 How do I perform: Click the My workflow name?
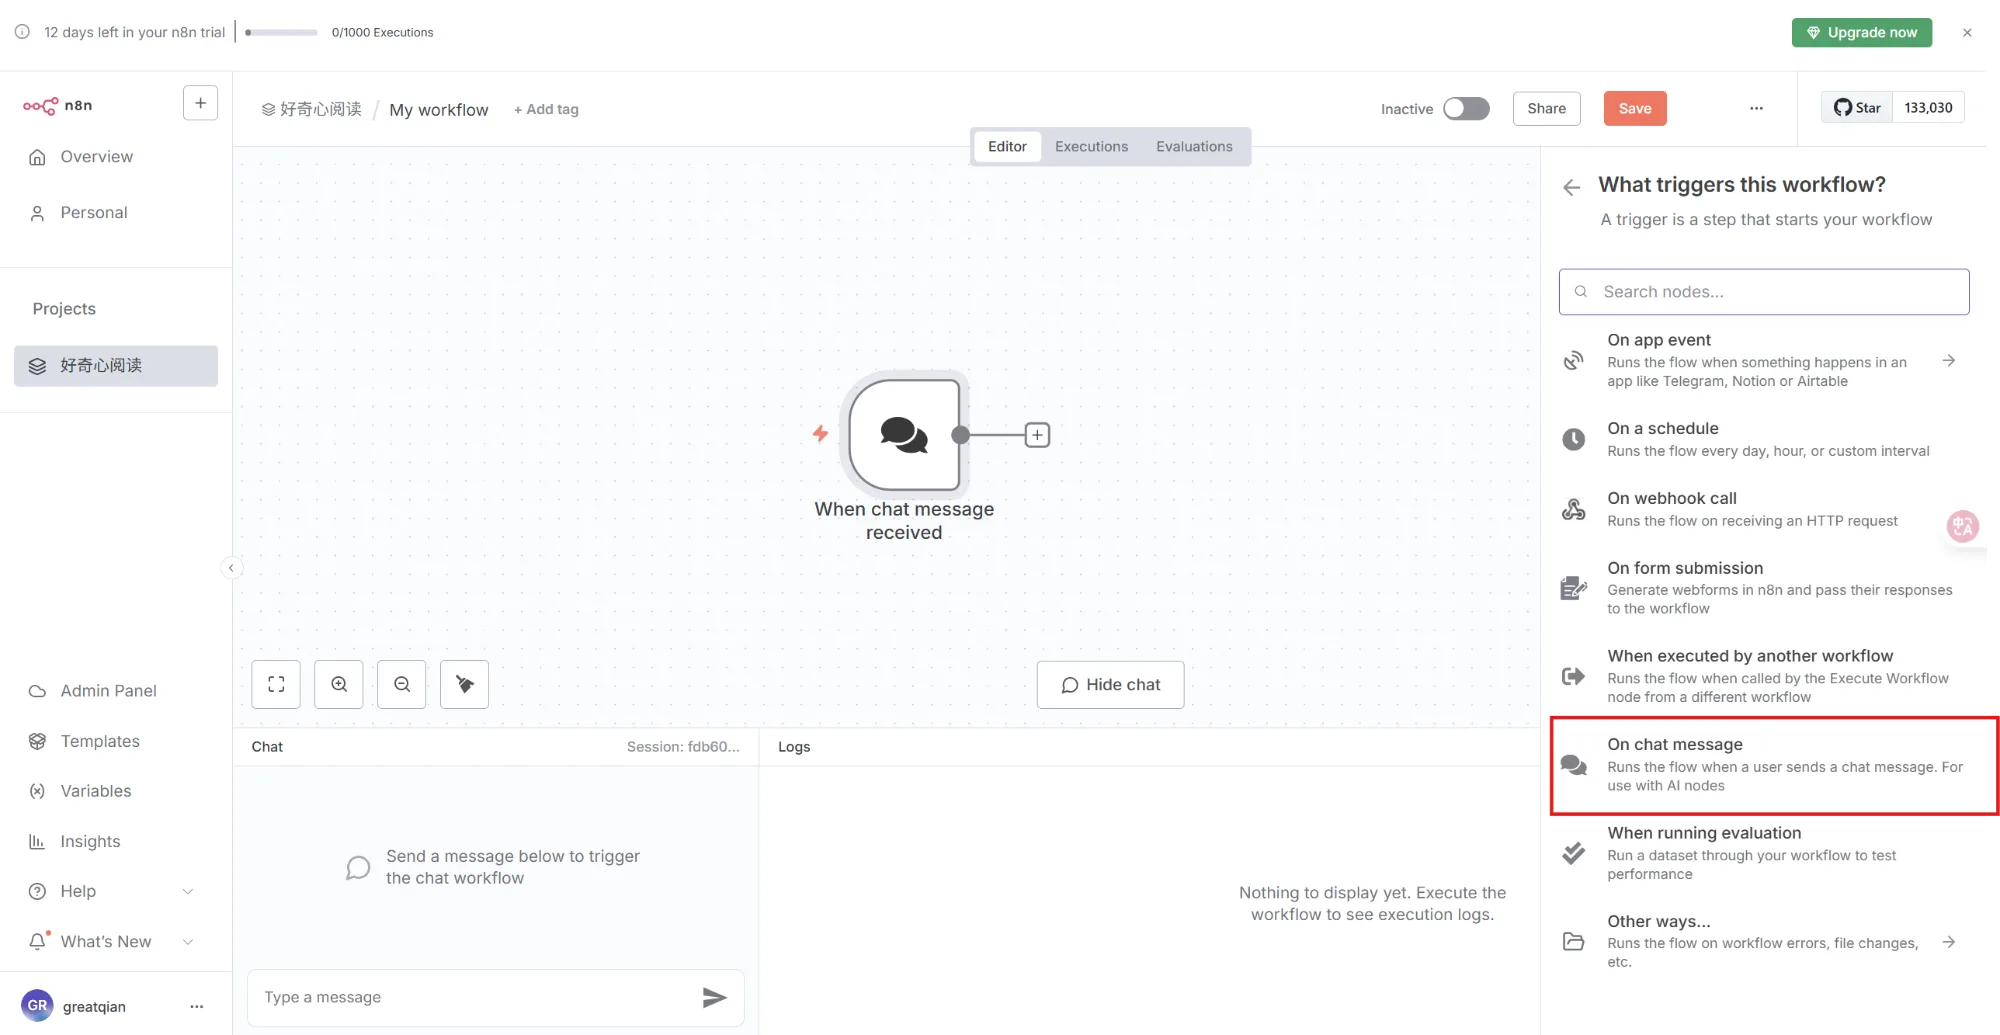coord(439,109)
